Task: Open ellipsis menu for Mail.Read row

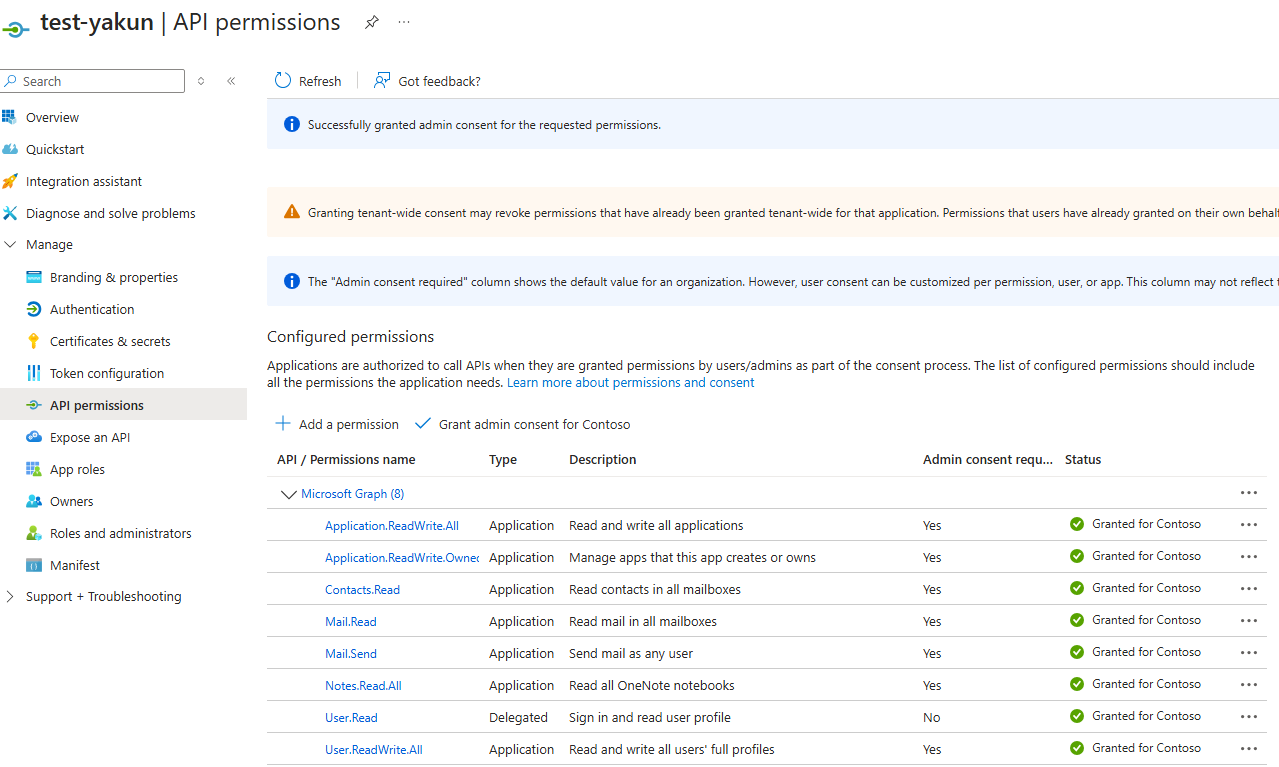Action: coord(1248,621)
